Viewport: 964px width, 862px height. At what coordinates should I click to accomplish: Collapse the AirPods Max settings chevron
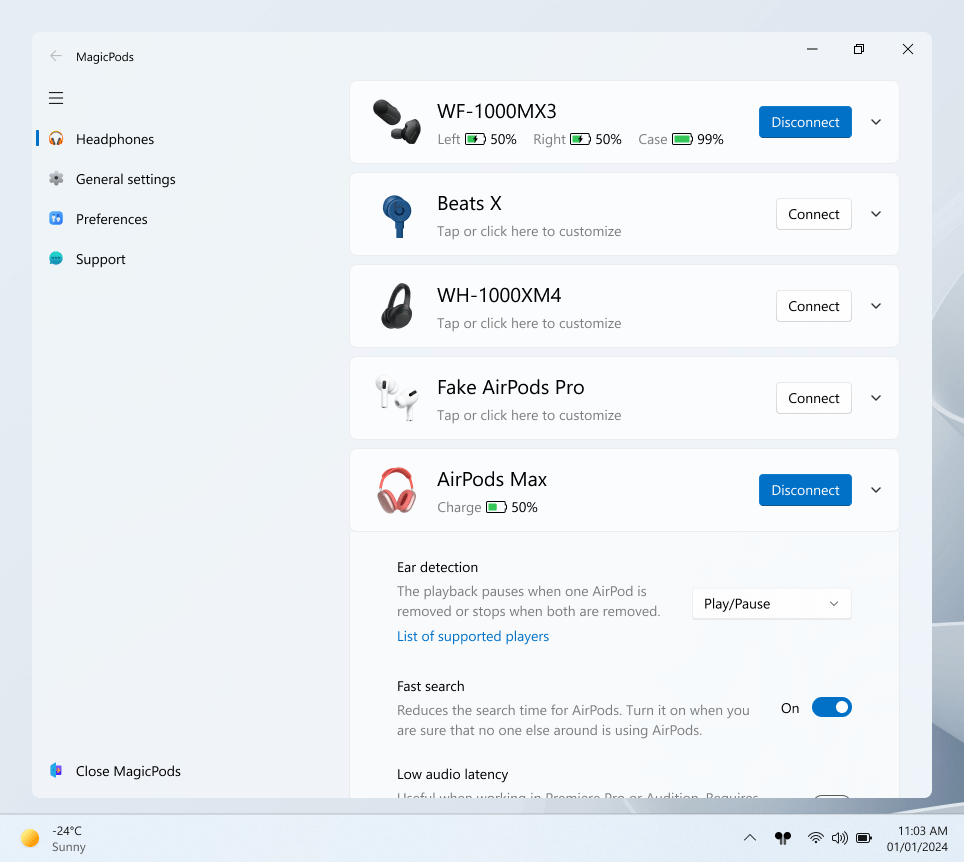(876, 490)
